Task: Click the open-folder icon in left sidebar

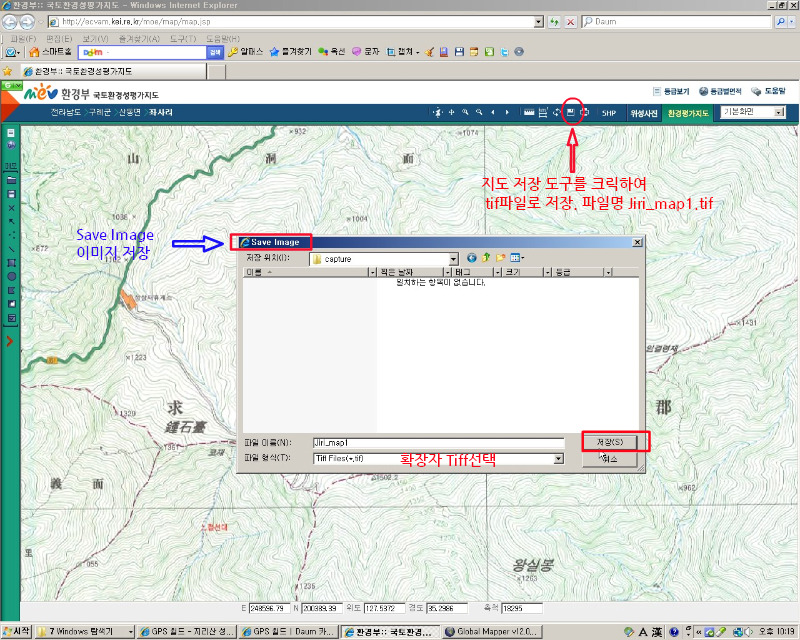Action: pyautogui.click(x=11, y=180)
